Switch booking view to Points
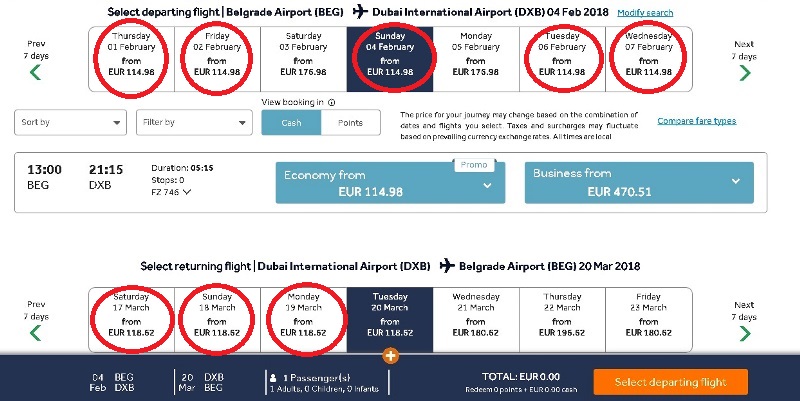800x401 pixels. coord(350,122)
